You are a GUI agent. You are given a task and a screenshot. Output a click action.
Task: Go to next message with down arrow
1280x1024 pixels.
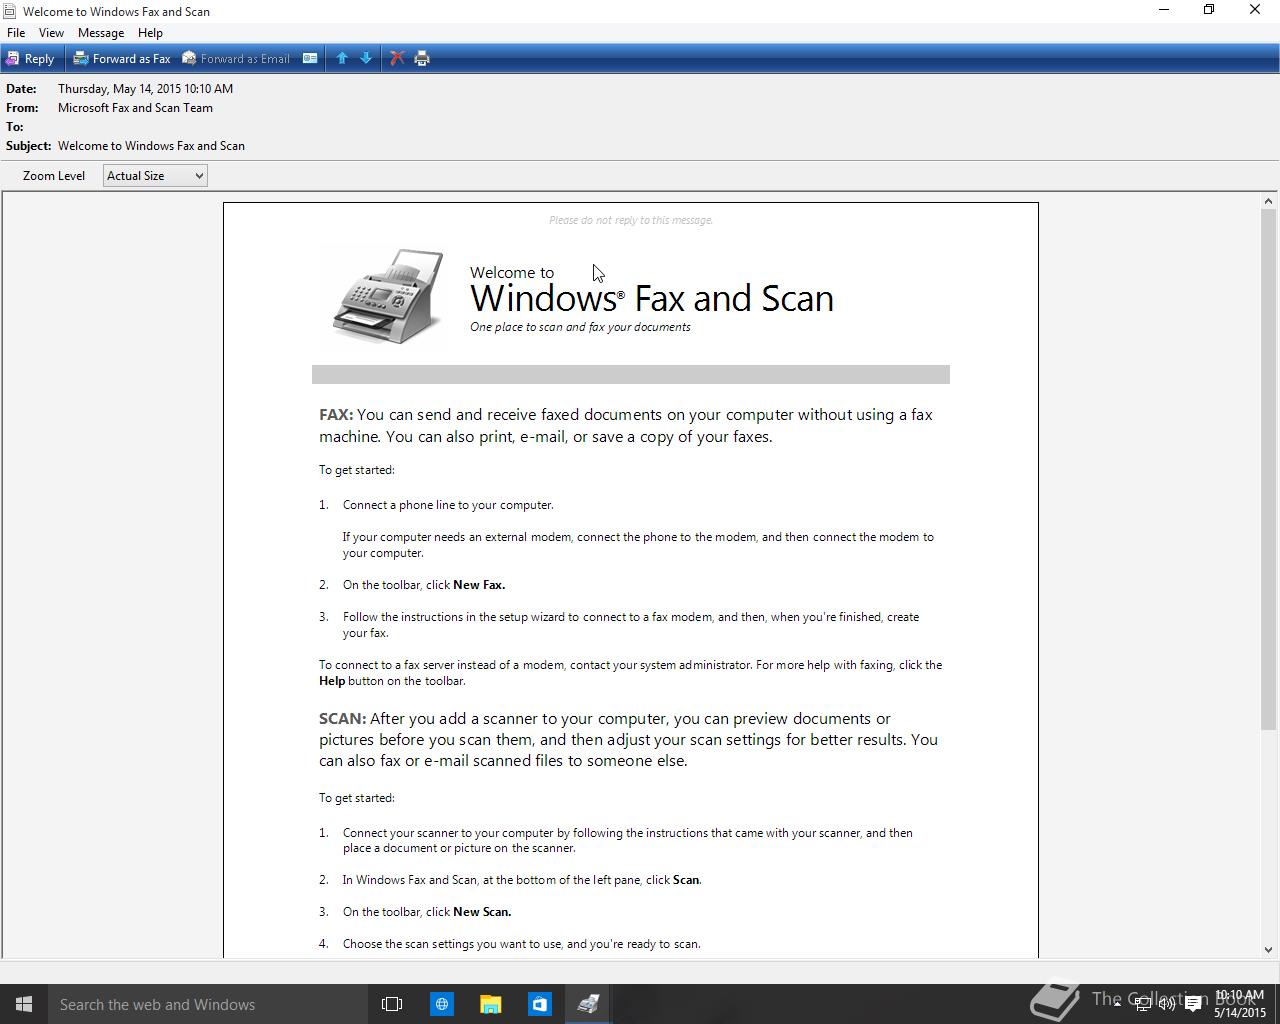pyautogui.click(x=366, y=59)
